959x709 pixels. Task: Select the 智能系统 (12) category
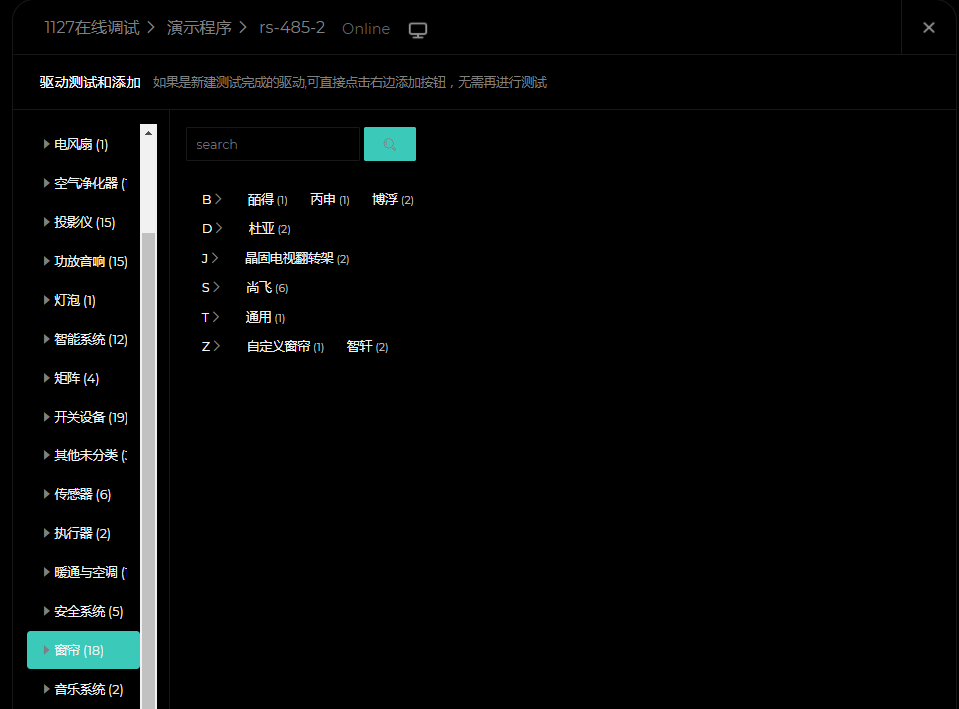pos(90,339)
